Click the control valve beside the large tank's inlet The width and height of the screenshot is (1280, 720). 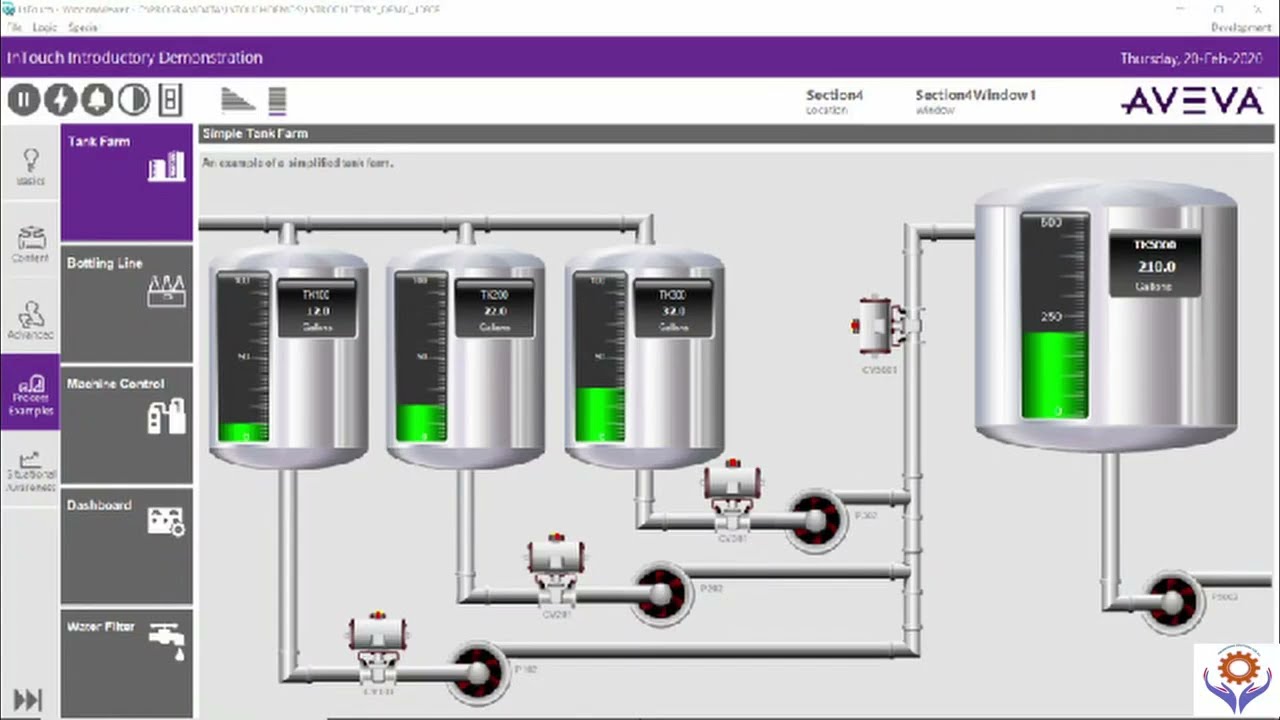pyautogui.click(x=885, y=325)
